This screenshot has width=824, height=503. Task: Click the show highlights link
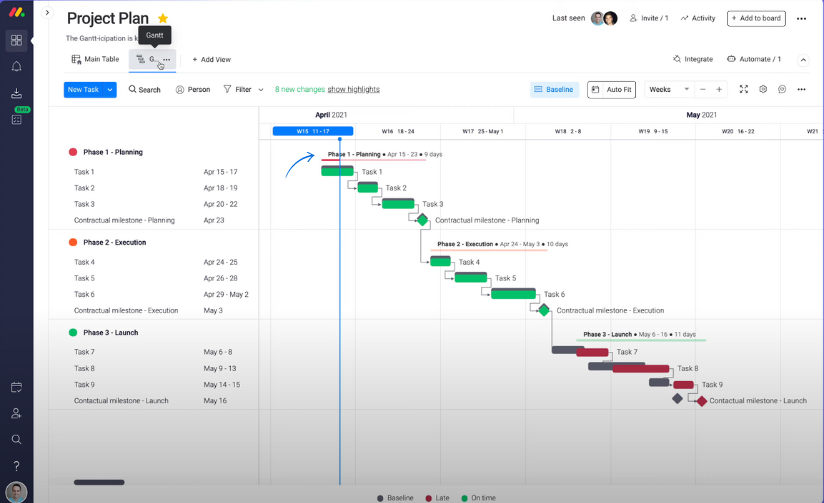353,89
